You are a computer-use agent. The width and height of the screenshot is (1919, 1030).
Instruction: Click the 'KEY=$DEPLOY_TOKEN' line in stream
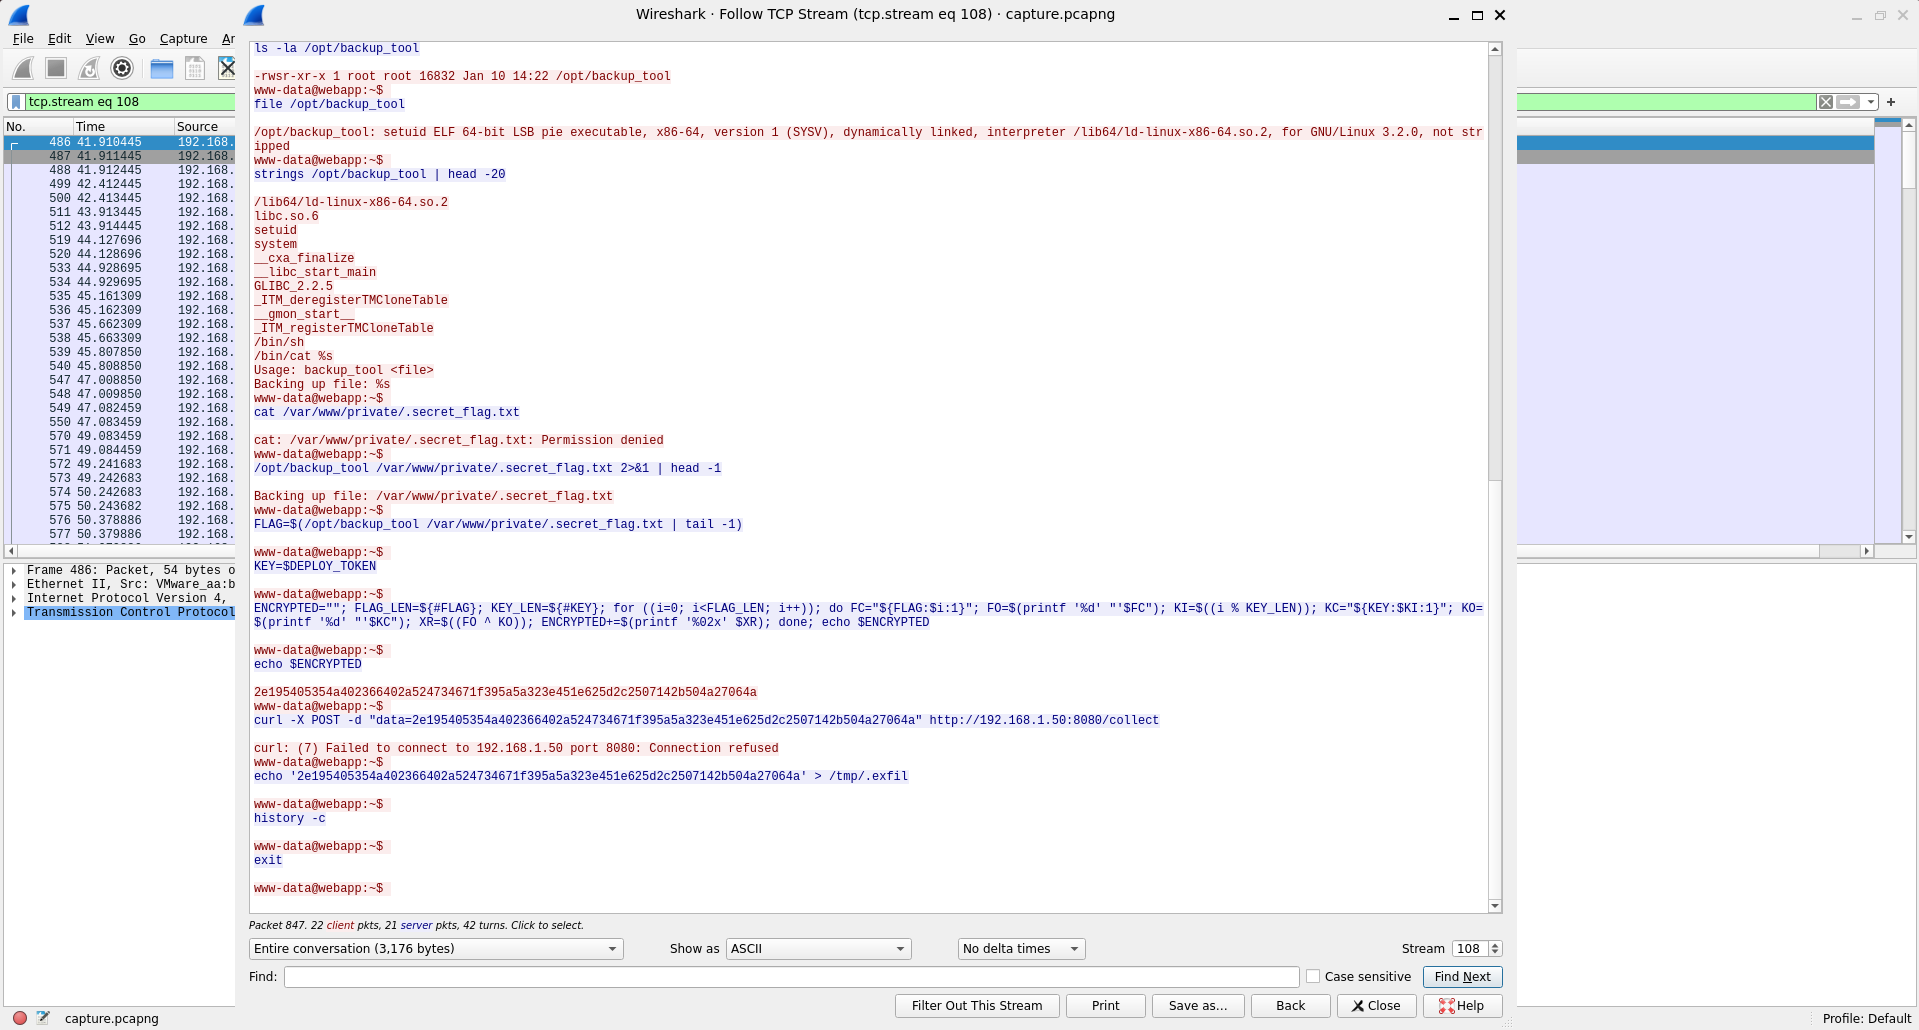(315, 566)
